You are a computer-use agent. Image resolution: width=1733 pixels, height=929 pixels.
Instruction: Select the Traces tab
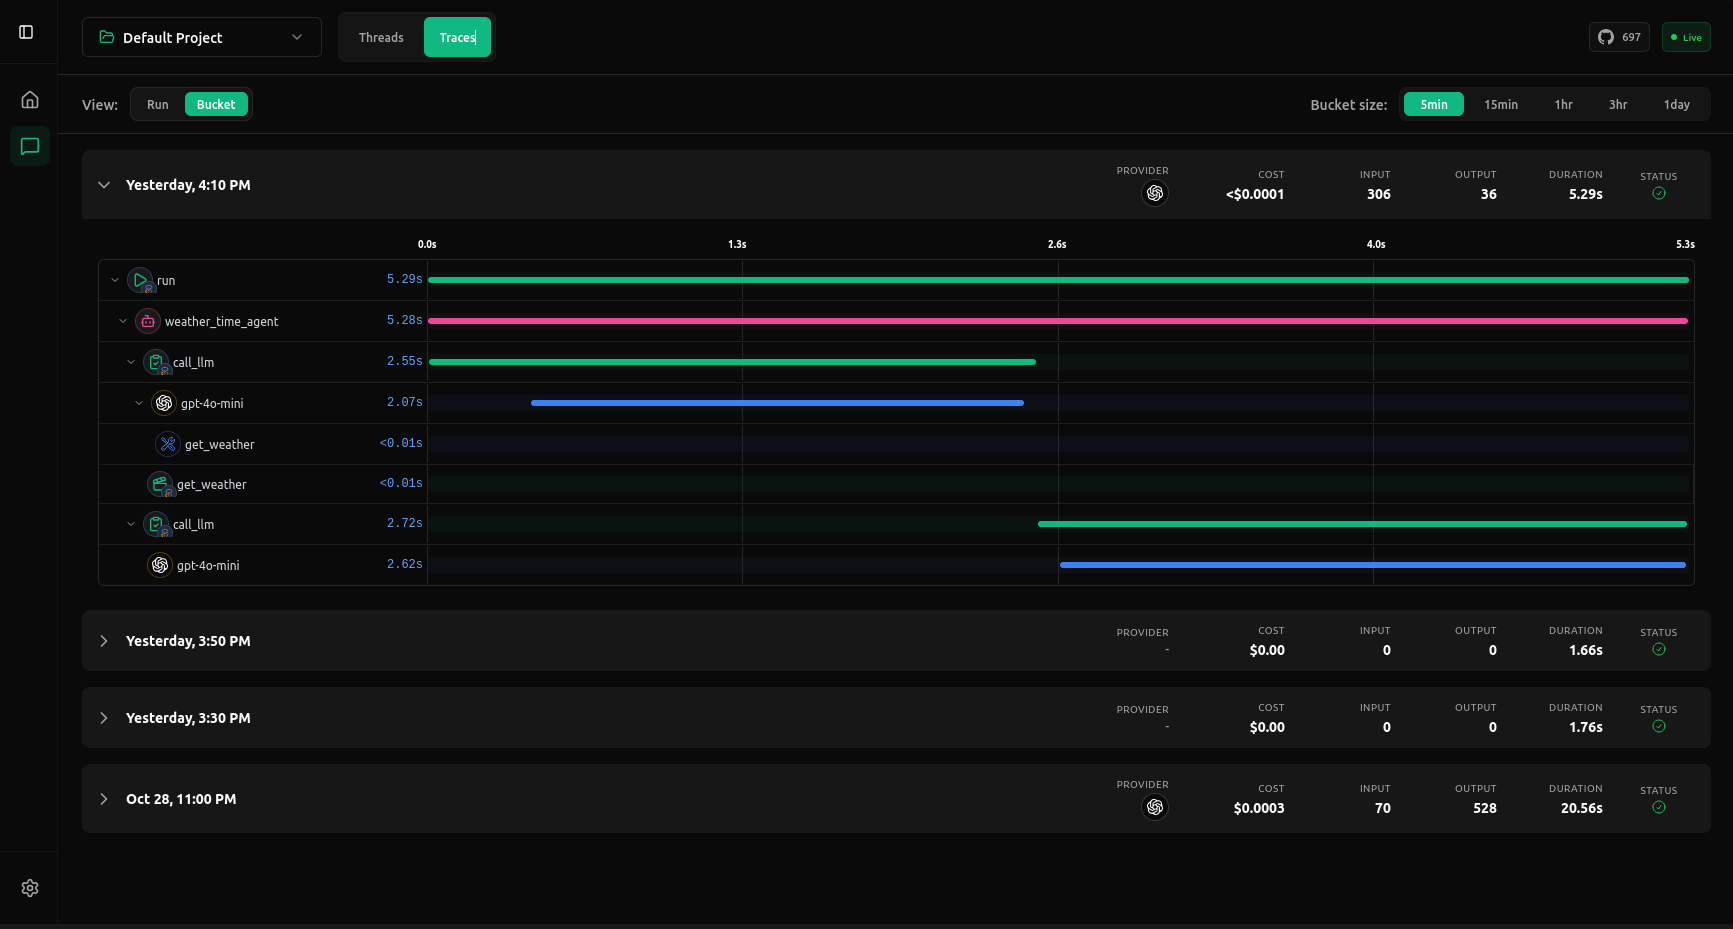[457, 37]
